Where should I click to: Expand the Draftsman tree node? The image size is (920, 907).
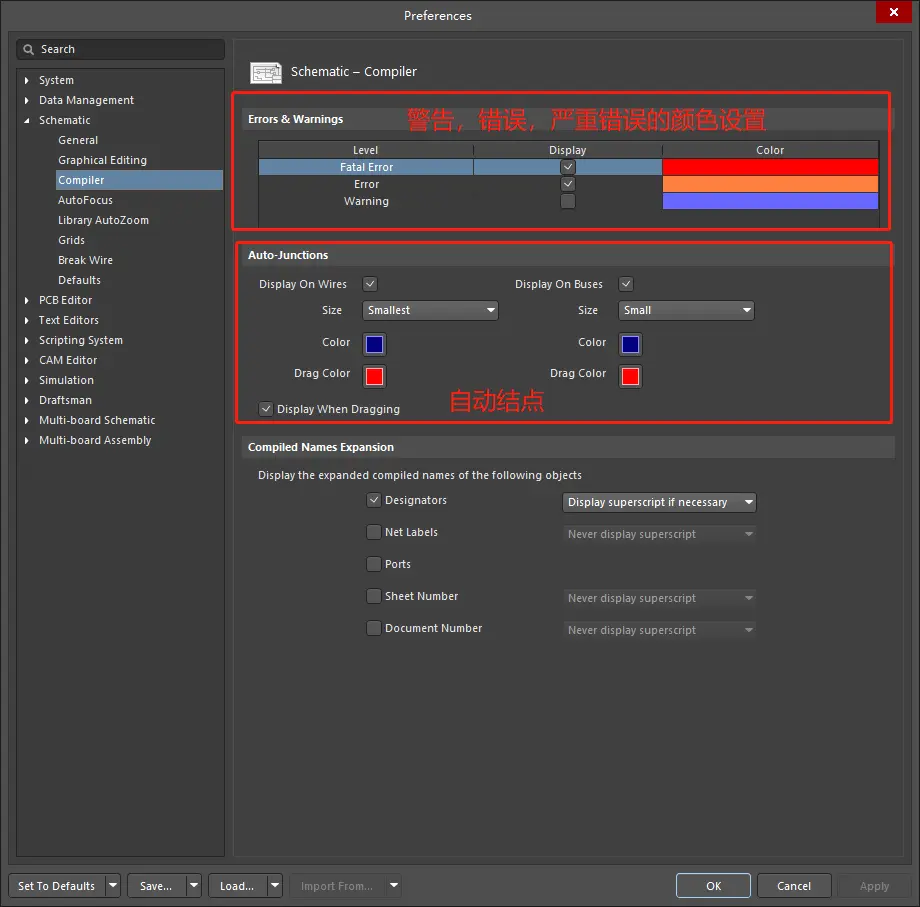point(26,400)
